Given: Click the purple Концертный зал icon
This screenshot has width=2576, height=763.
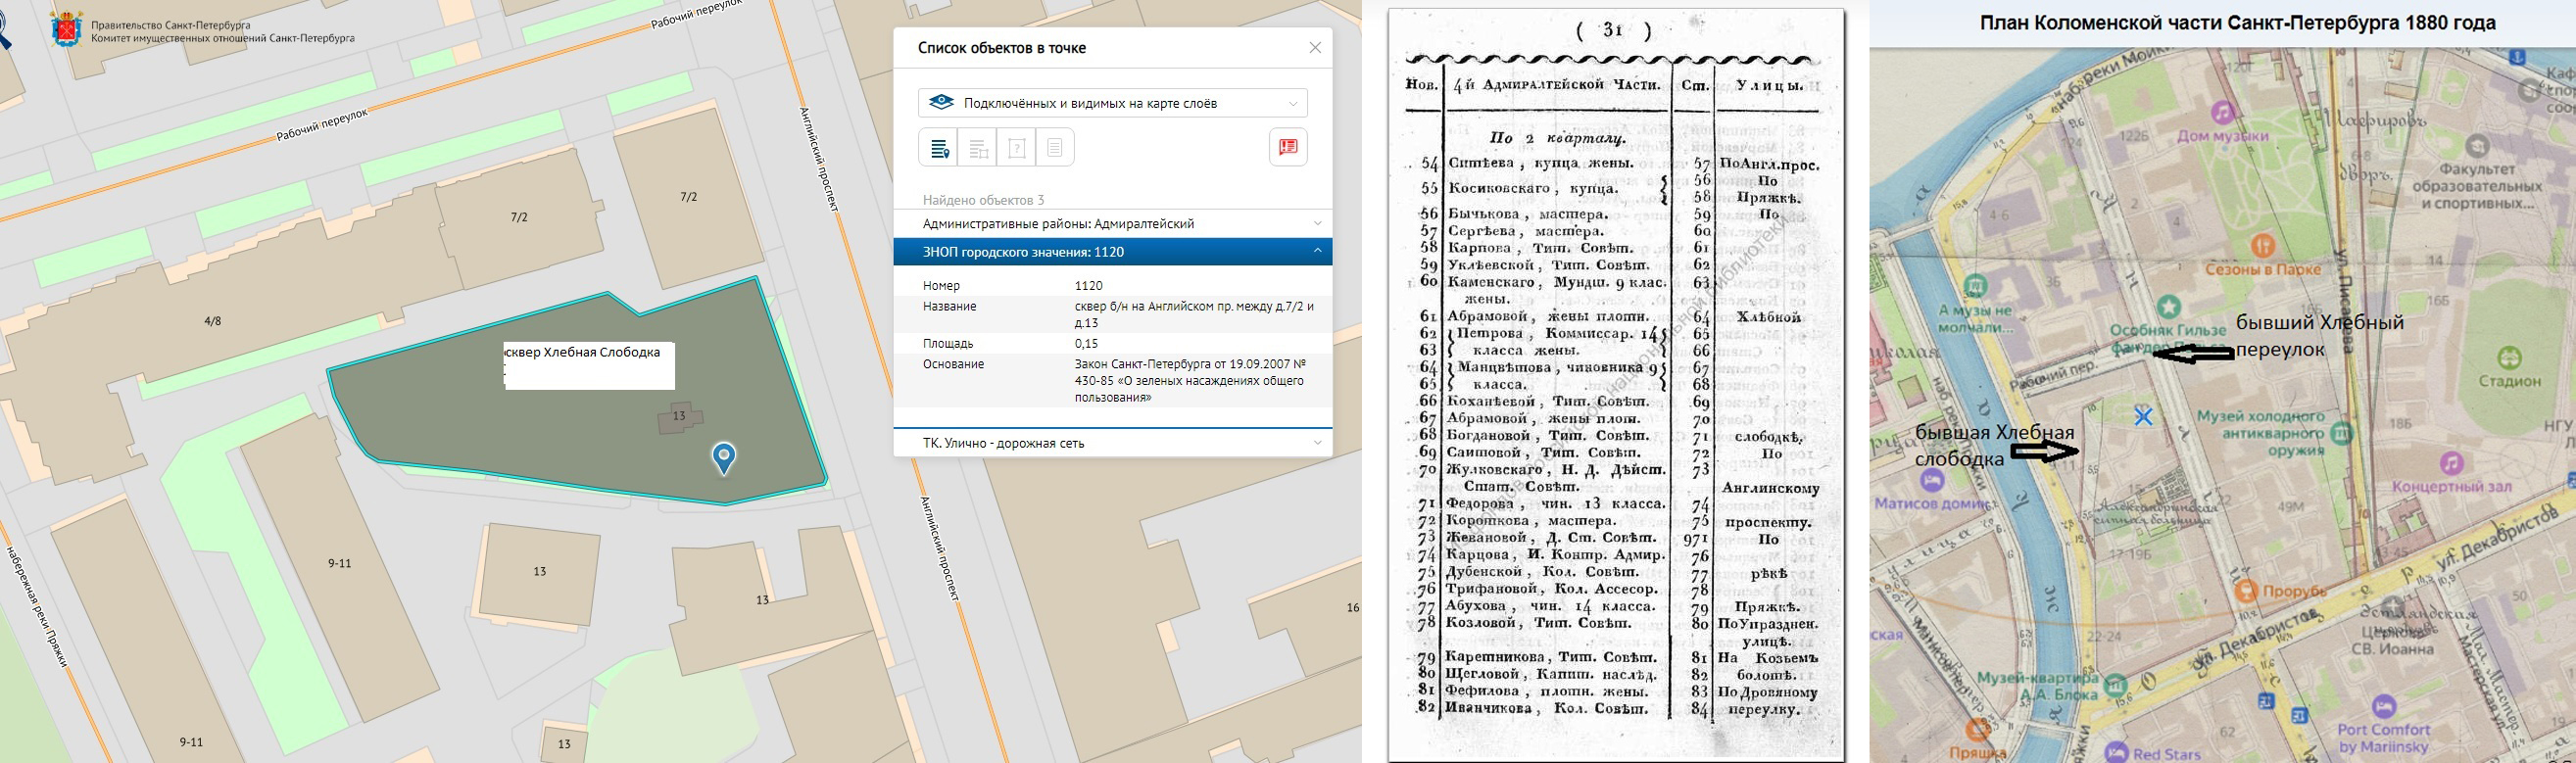Looking at the screenshot, I should (x=2450, y=463).
